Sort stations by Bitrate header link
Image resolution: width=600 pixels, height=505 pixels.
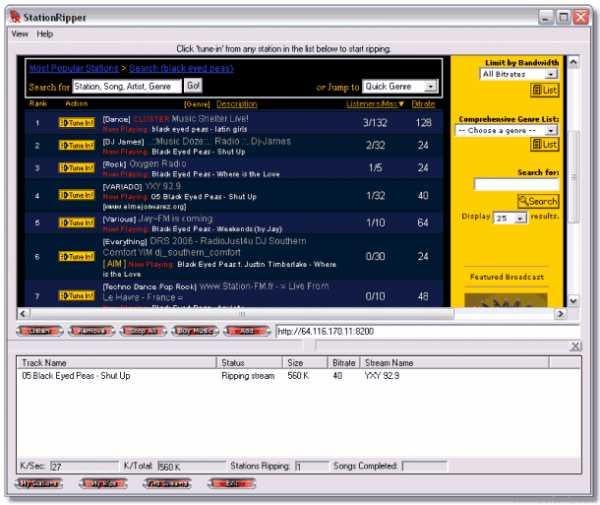(423, 104)
